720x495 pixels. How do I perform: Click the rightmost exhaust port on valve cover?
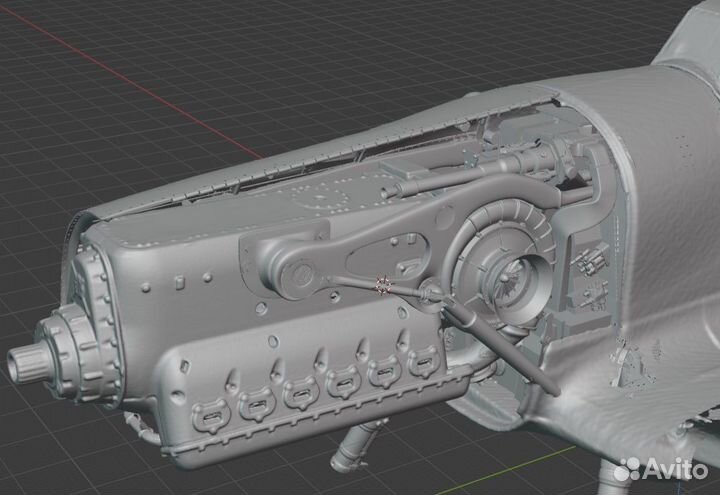(420, 360)
